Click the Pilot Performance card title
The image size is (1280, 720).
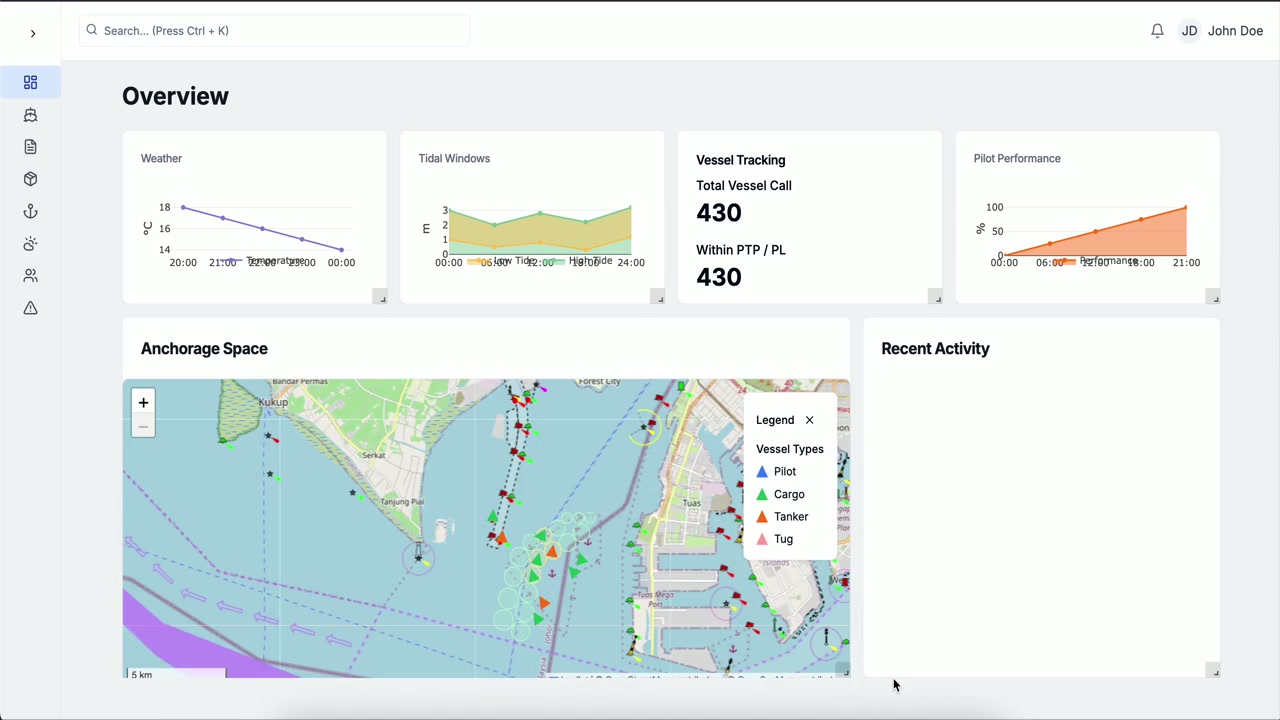(x=1017, y=158)
